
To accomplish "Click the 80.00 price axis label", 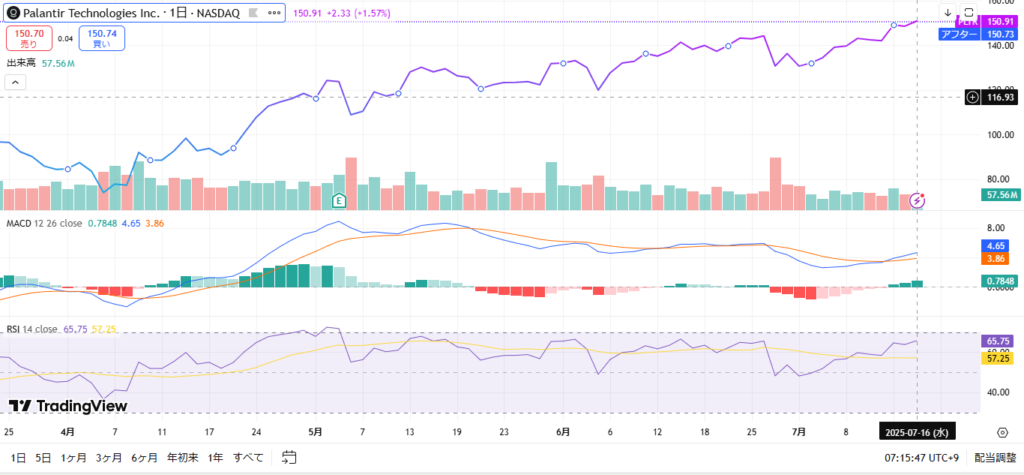I will click(997, 178).
